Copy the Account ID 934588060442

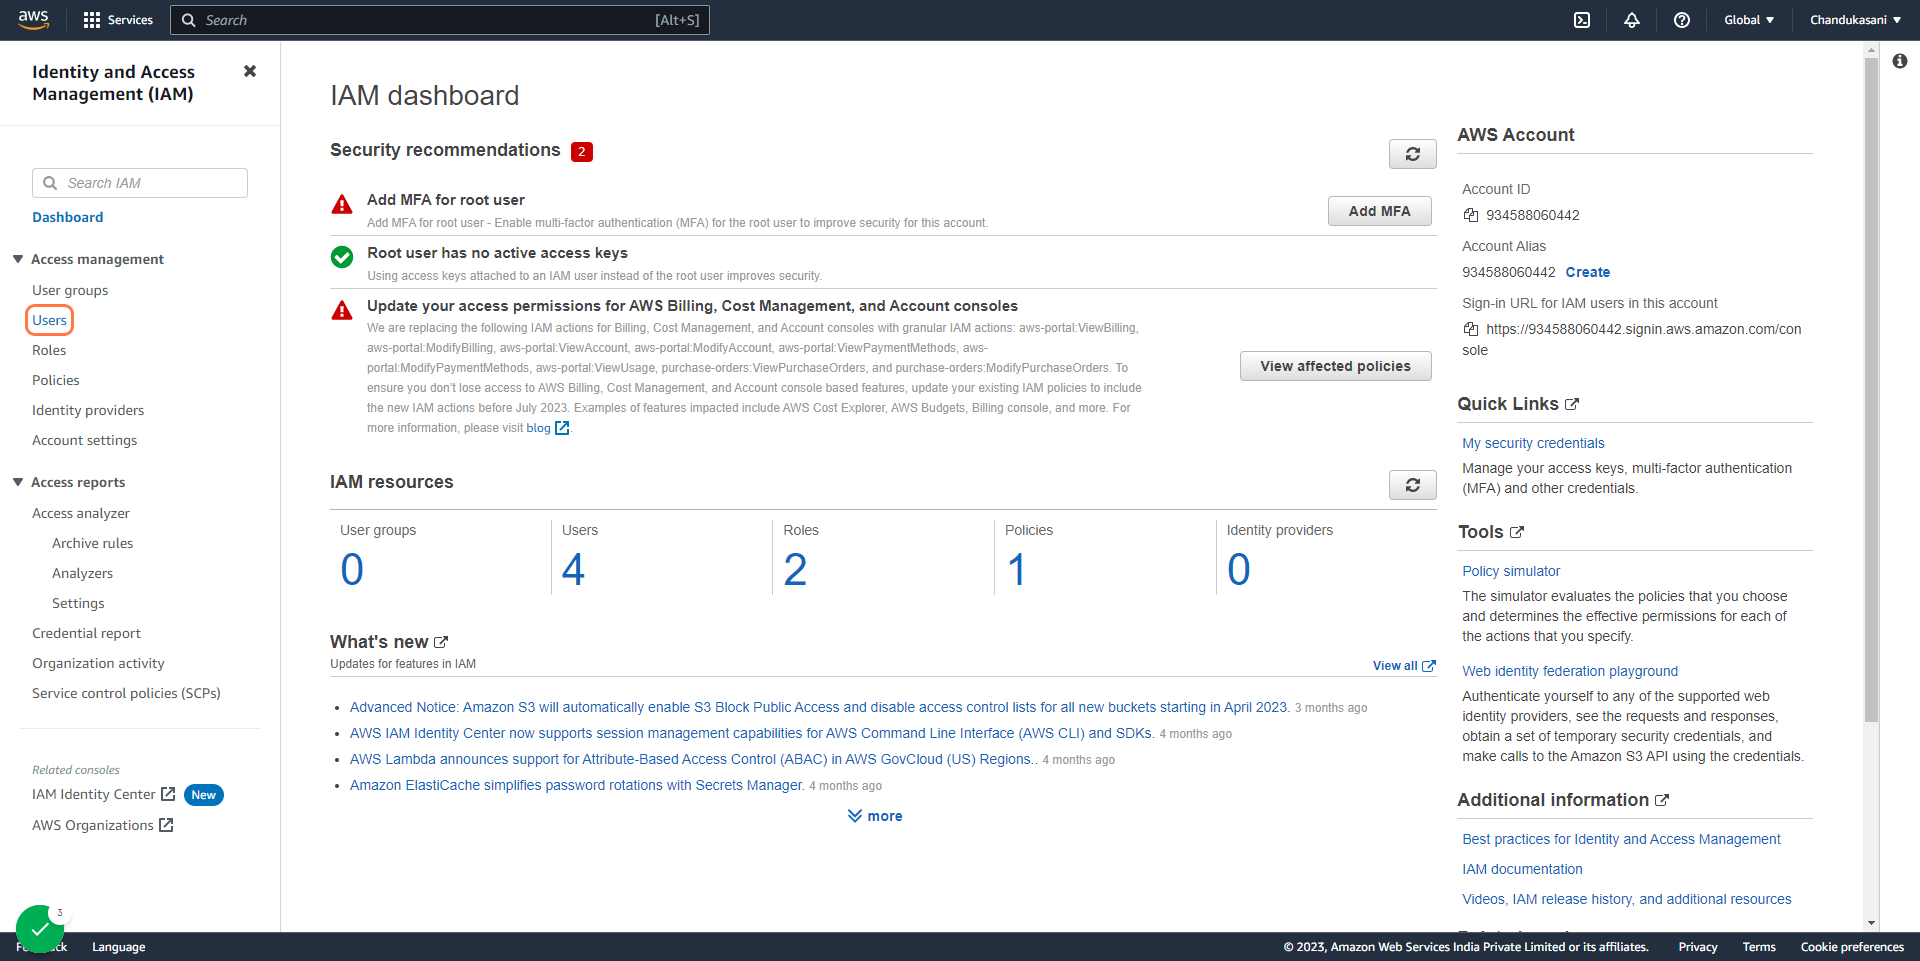(1471, 215)
